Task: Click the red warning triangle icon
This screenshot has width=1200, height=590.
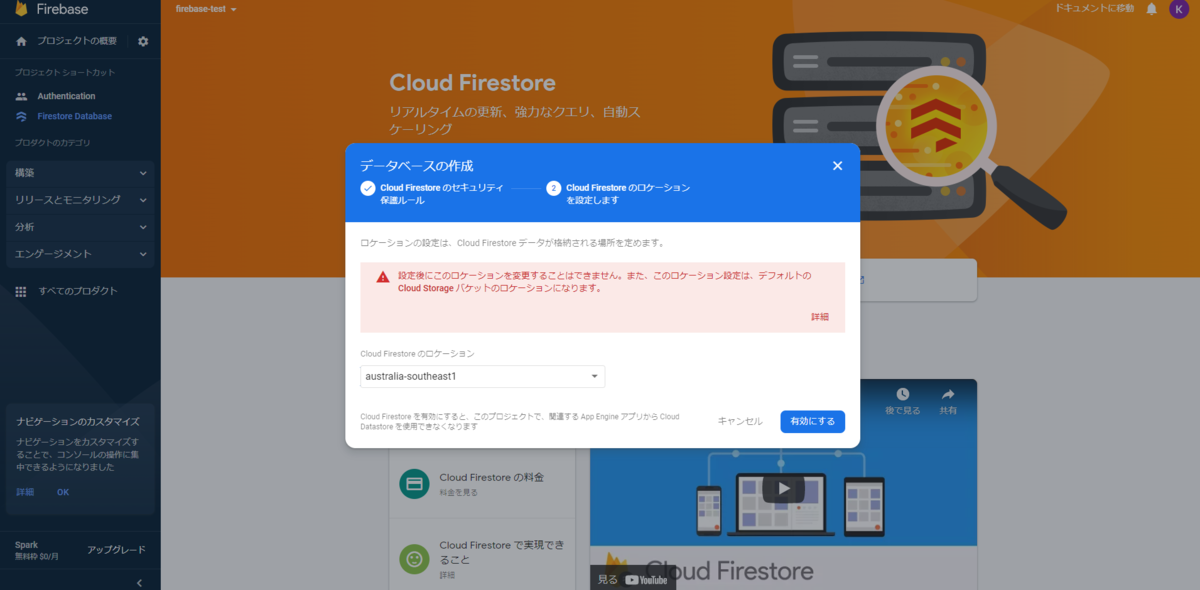Action: tap(383, 277)
